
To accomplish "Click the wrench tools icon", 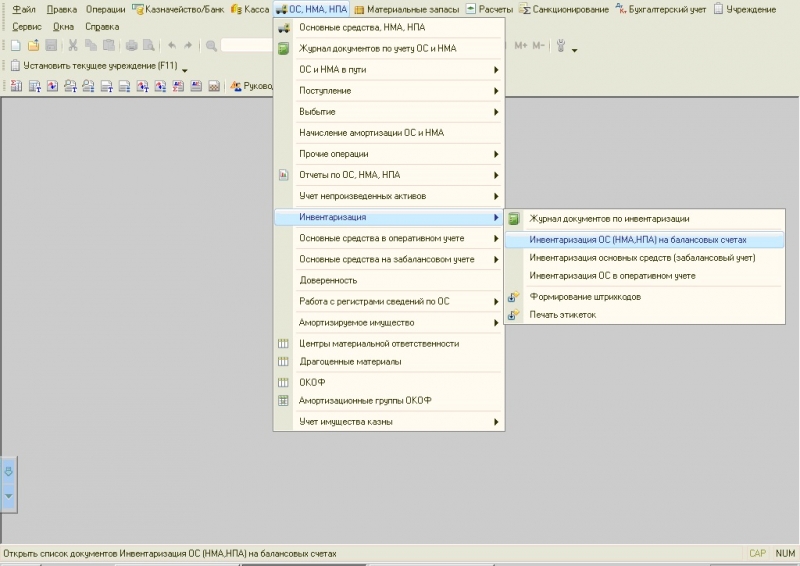I will pos(561,46).
